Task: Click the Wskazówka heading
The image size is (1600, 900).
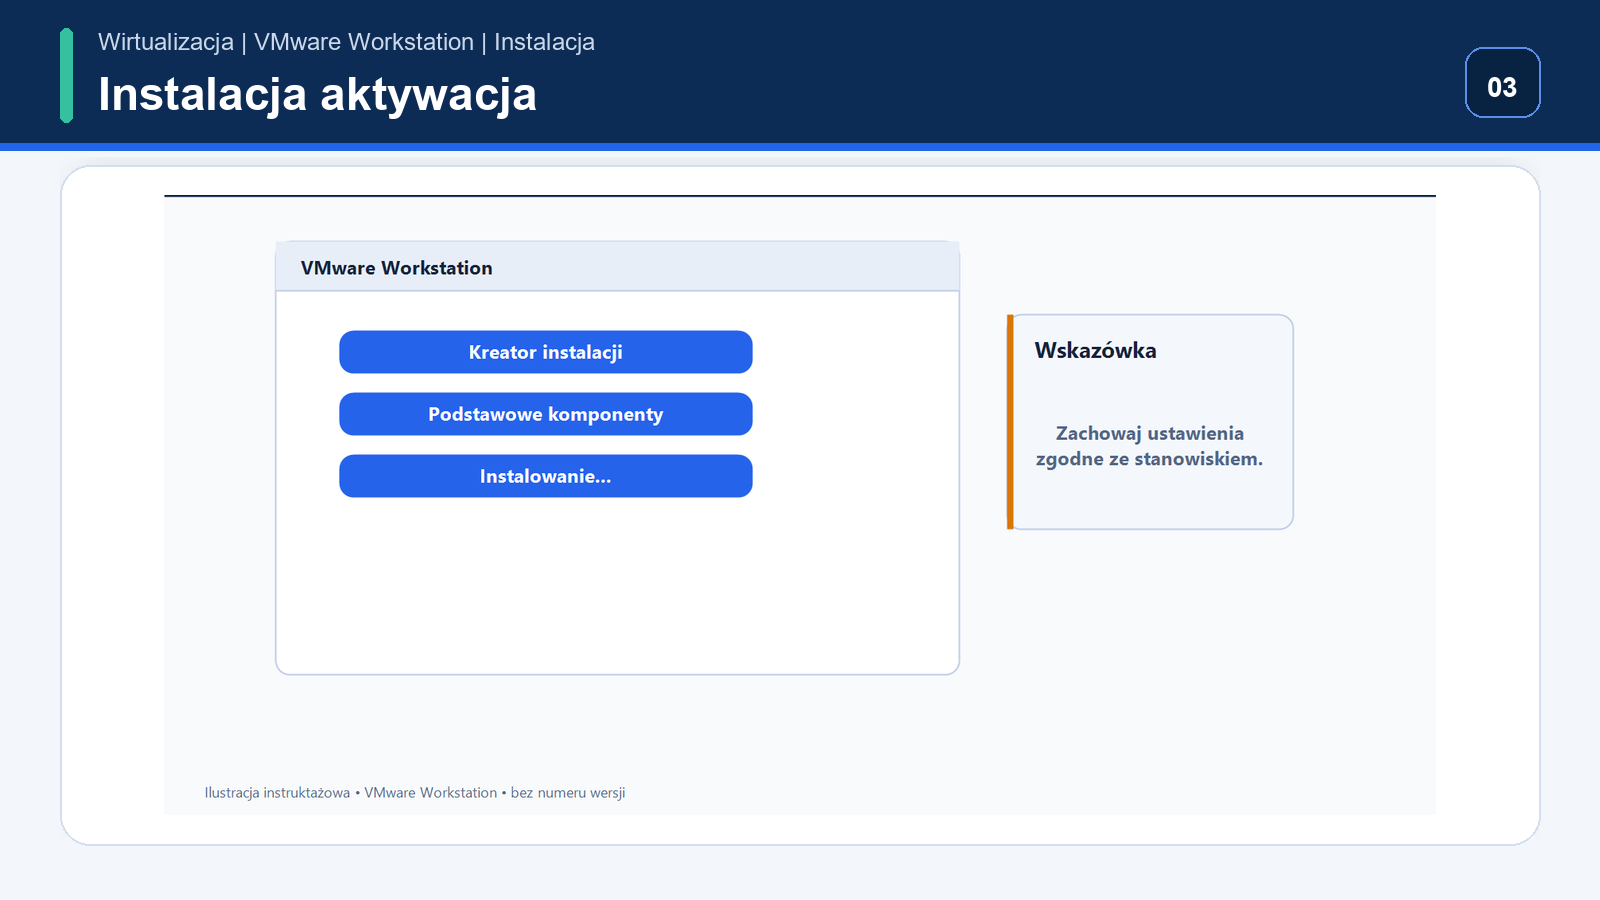Action: click(1095, 351)
